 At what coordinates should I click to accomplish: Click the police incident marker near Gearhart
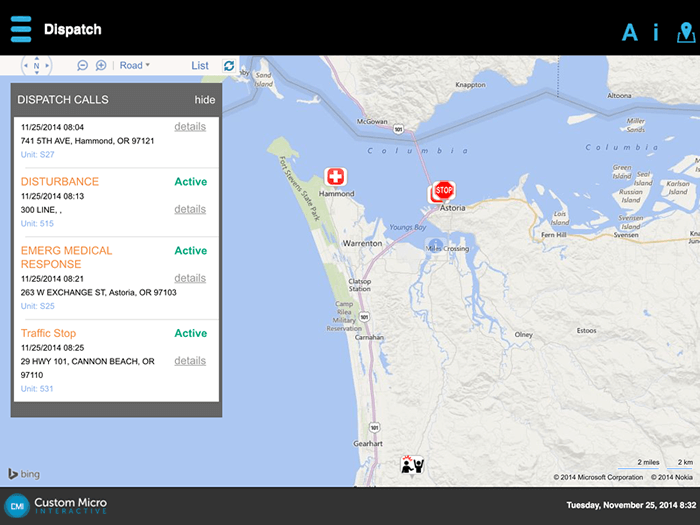(412, 464)
